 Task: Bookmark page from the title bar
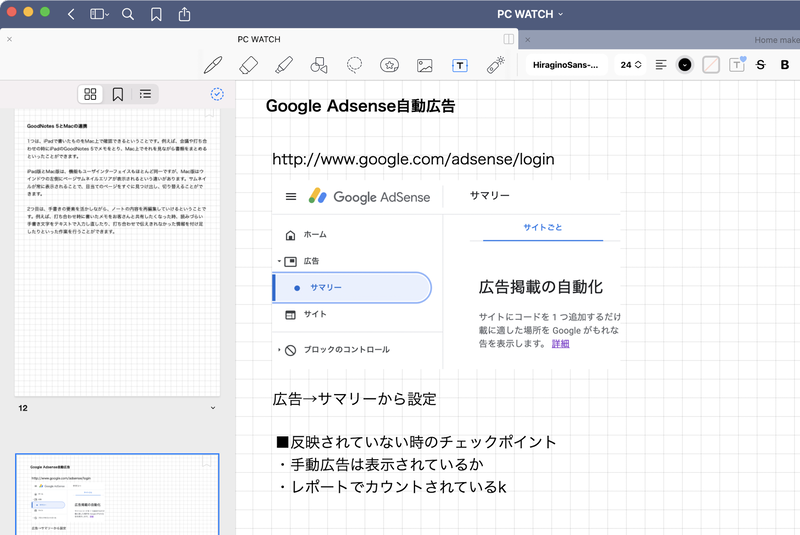click(x=156, y=14)
